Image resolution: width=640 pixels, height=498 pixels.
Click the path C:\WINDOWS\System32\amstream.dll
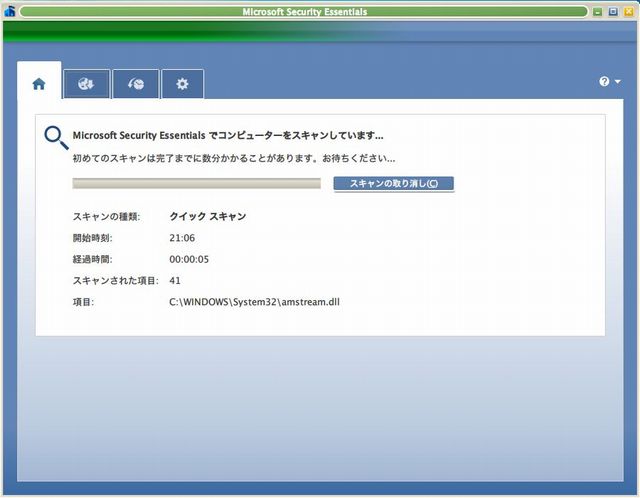coord(254,302)
